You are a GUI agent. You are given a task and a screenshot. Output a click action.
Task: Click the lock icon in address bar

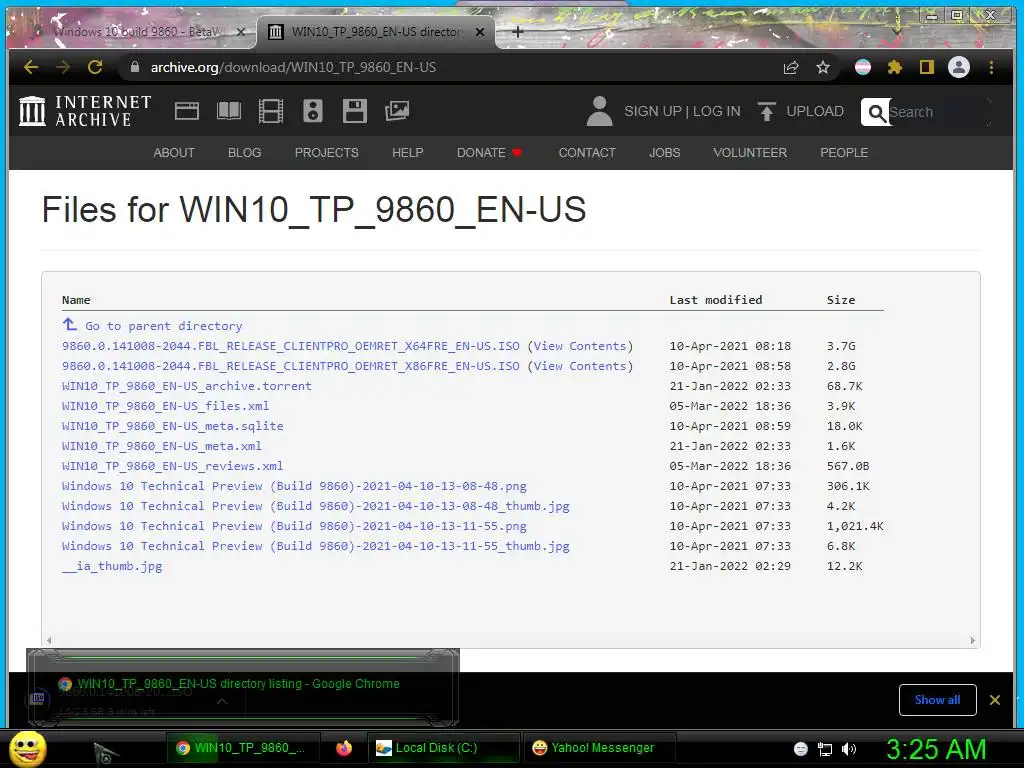135,67
